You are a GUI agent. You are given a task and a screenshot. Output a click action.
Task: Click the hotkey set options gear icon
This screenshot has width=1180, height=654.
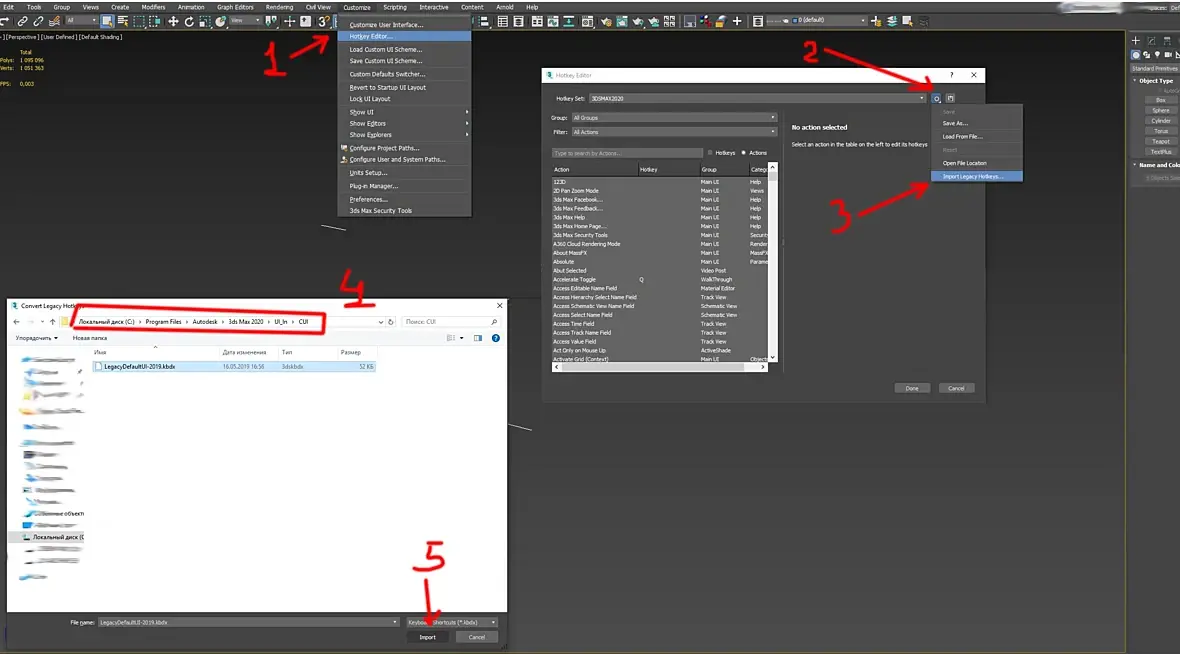tap(937, 99)
